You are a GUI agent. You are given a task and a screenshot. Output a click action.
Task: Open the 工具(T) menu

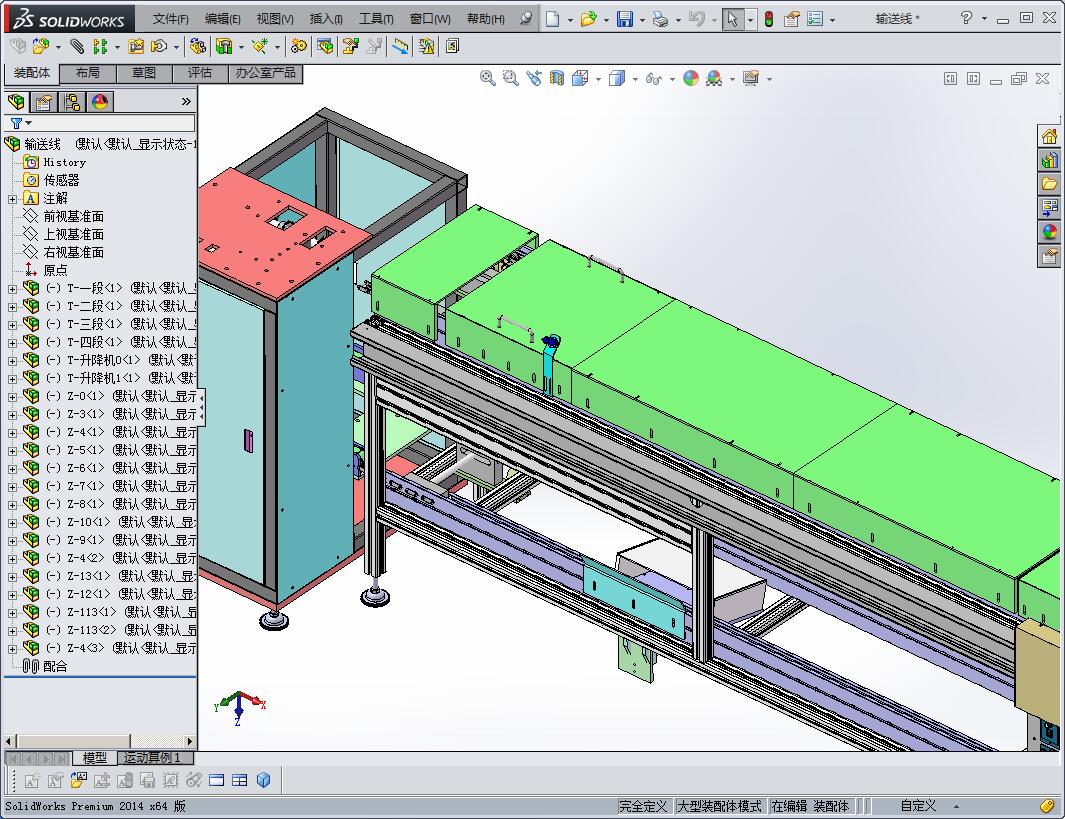coord(376,19)
